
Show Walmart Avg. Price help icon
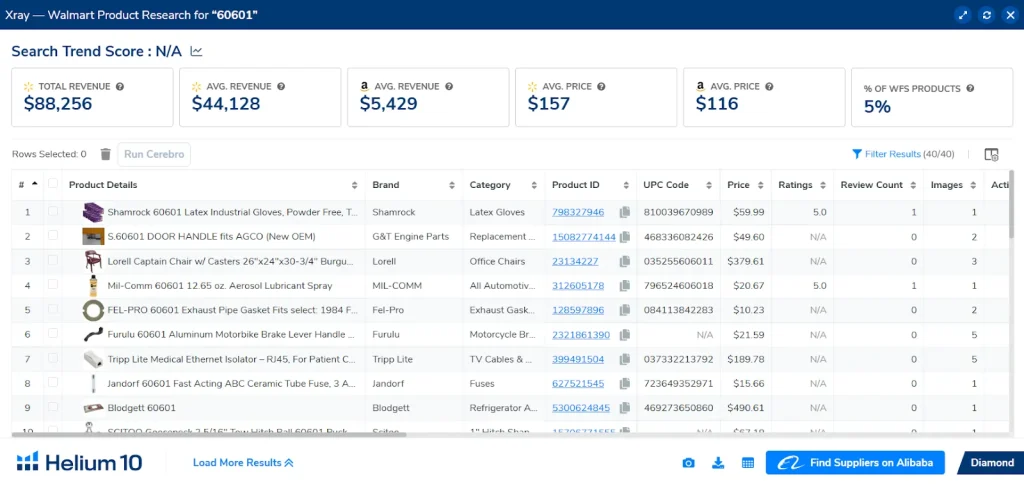point(601,86)
